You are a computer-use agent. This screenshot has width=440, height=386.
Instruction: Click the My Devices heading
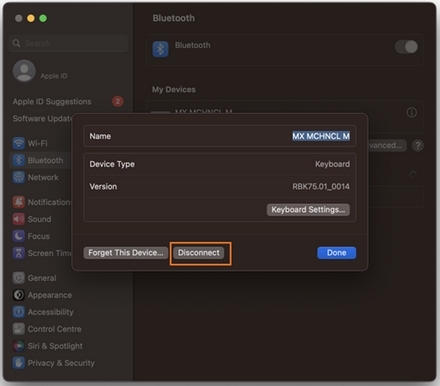pyautogui.click(x=174, y=89)
